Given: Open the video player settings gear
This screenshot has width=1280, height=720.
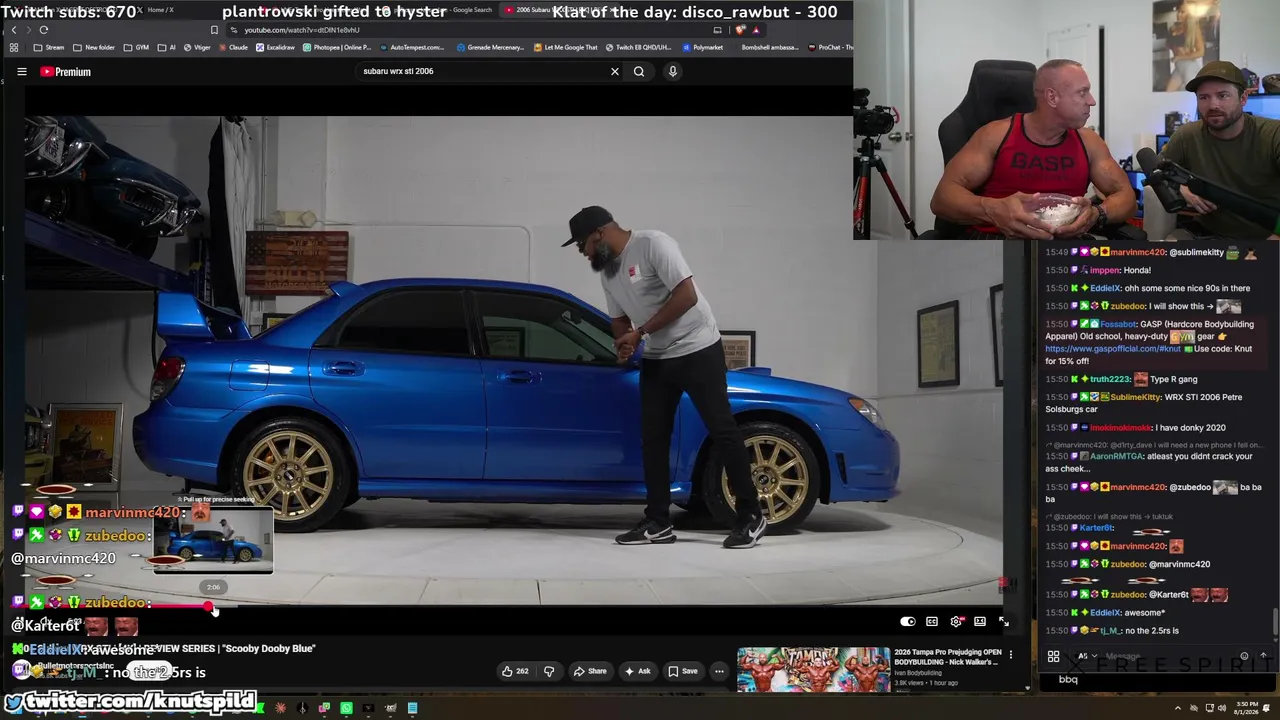Looking at the screenshot, I should [x=956, y=621].
